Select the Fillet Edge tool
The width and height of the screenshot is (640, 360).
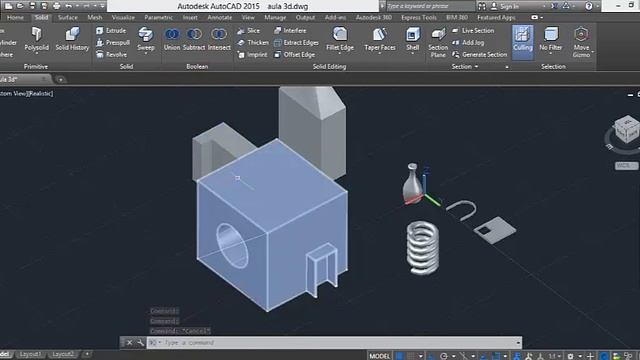click(x=340, y=40)
